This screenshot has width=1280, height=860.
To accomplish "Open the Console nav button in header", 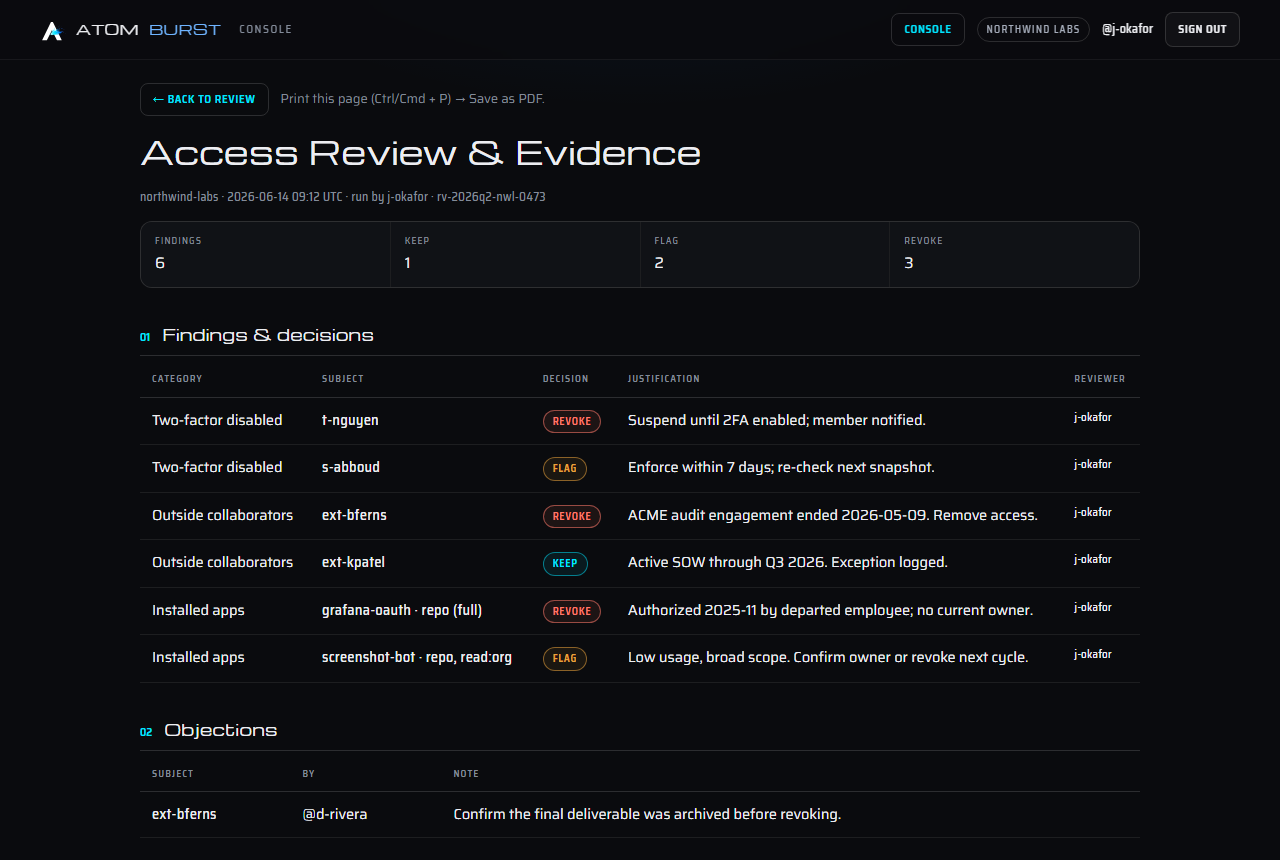I will point(927,29).
